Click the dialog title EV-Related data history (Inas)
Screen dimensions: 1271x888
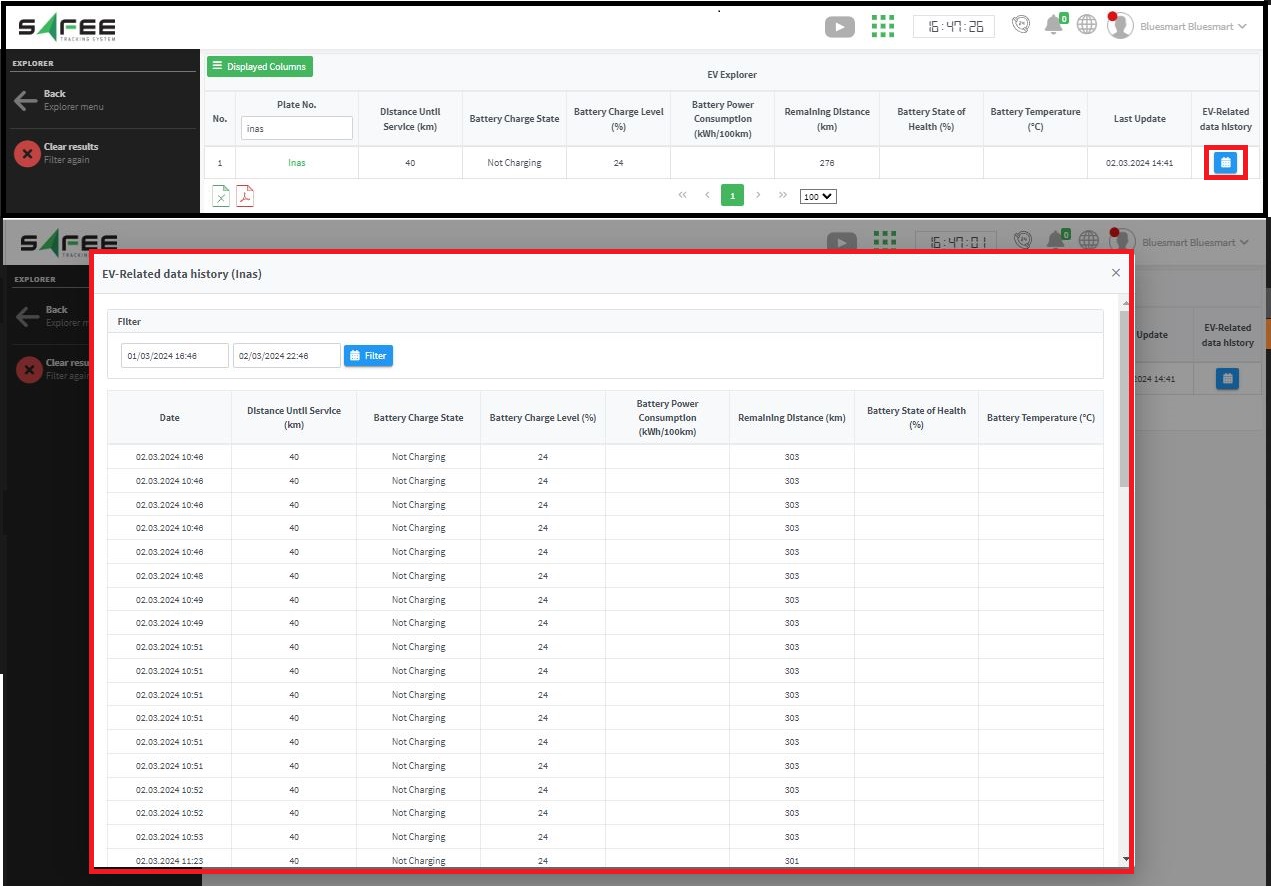click(182, 274)
